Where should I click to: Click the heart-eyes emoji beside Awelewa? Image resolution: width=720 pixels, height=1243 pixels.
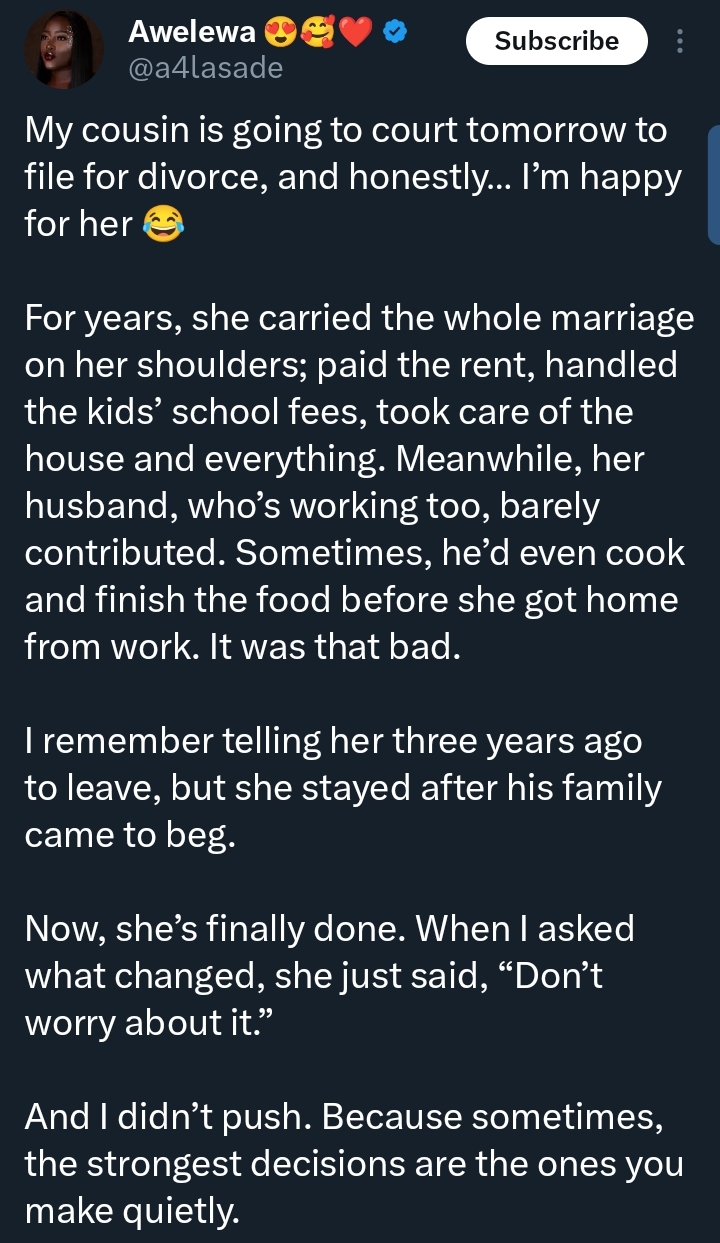281,34
